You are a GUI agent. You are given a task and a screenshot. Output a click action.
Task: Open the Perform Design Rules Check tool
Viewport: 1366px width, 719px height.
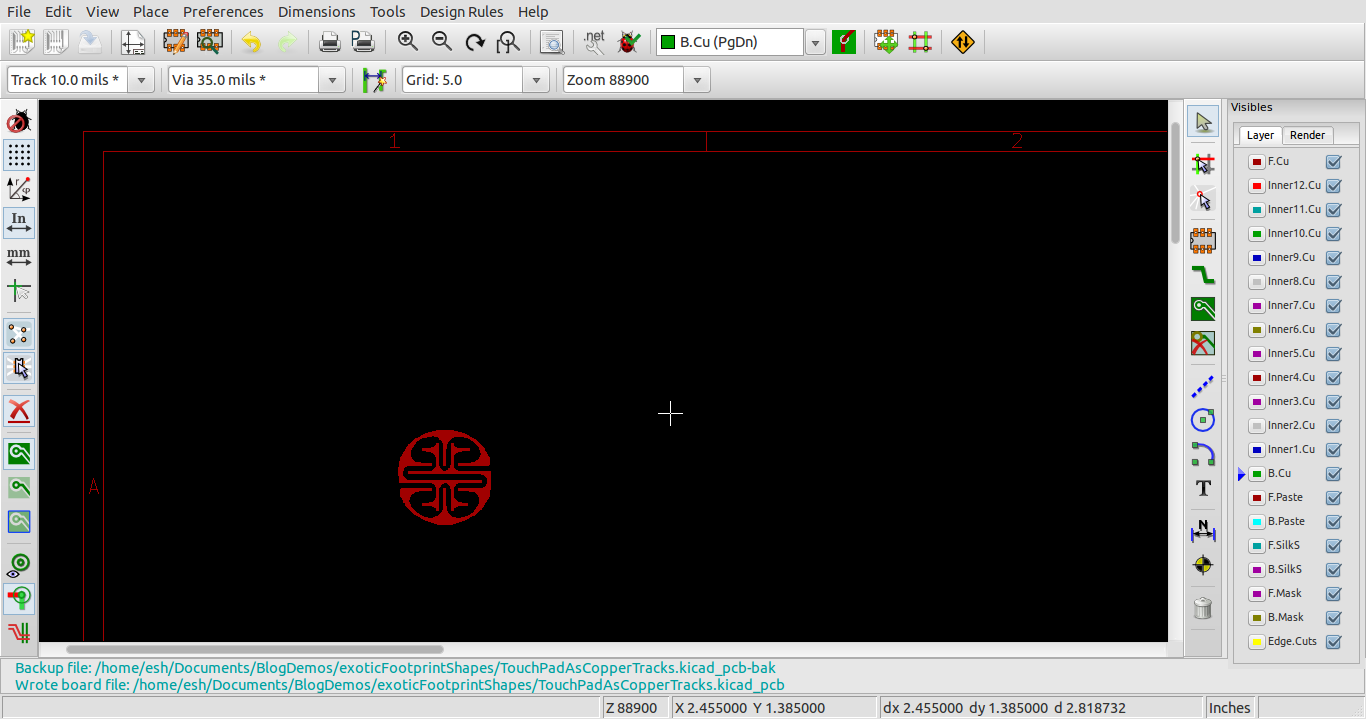click(627, 42)
